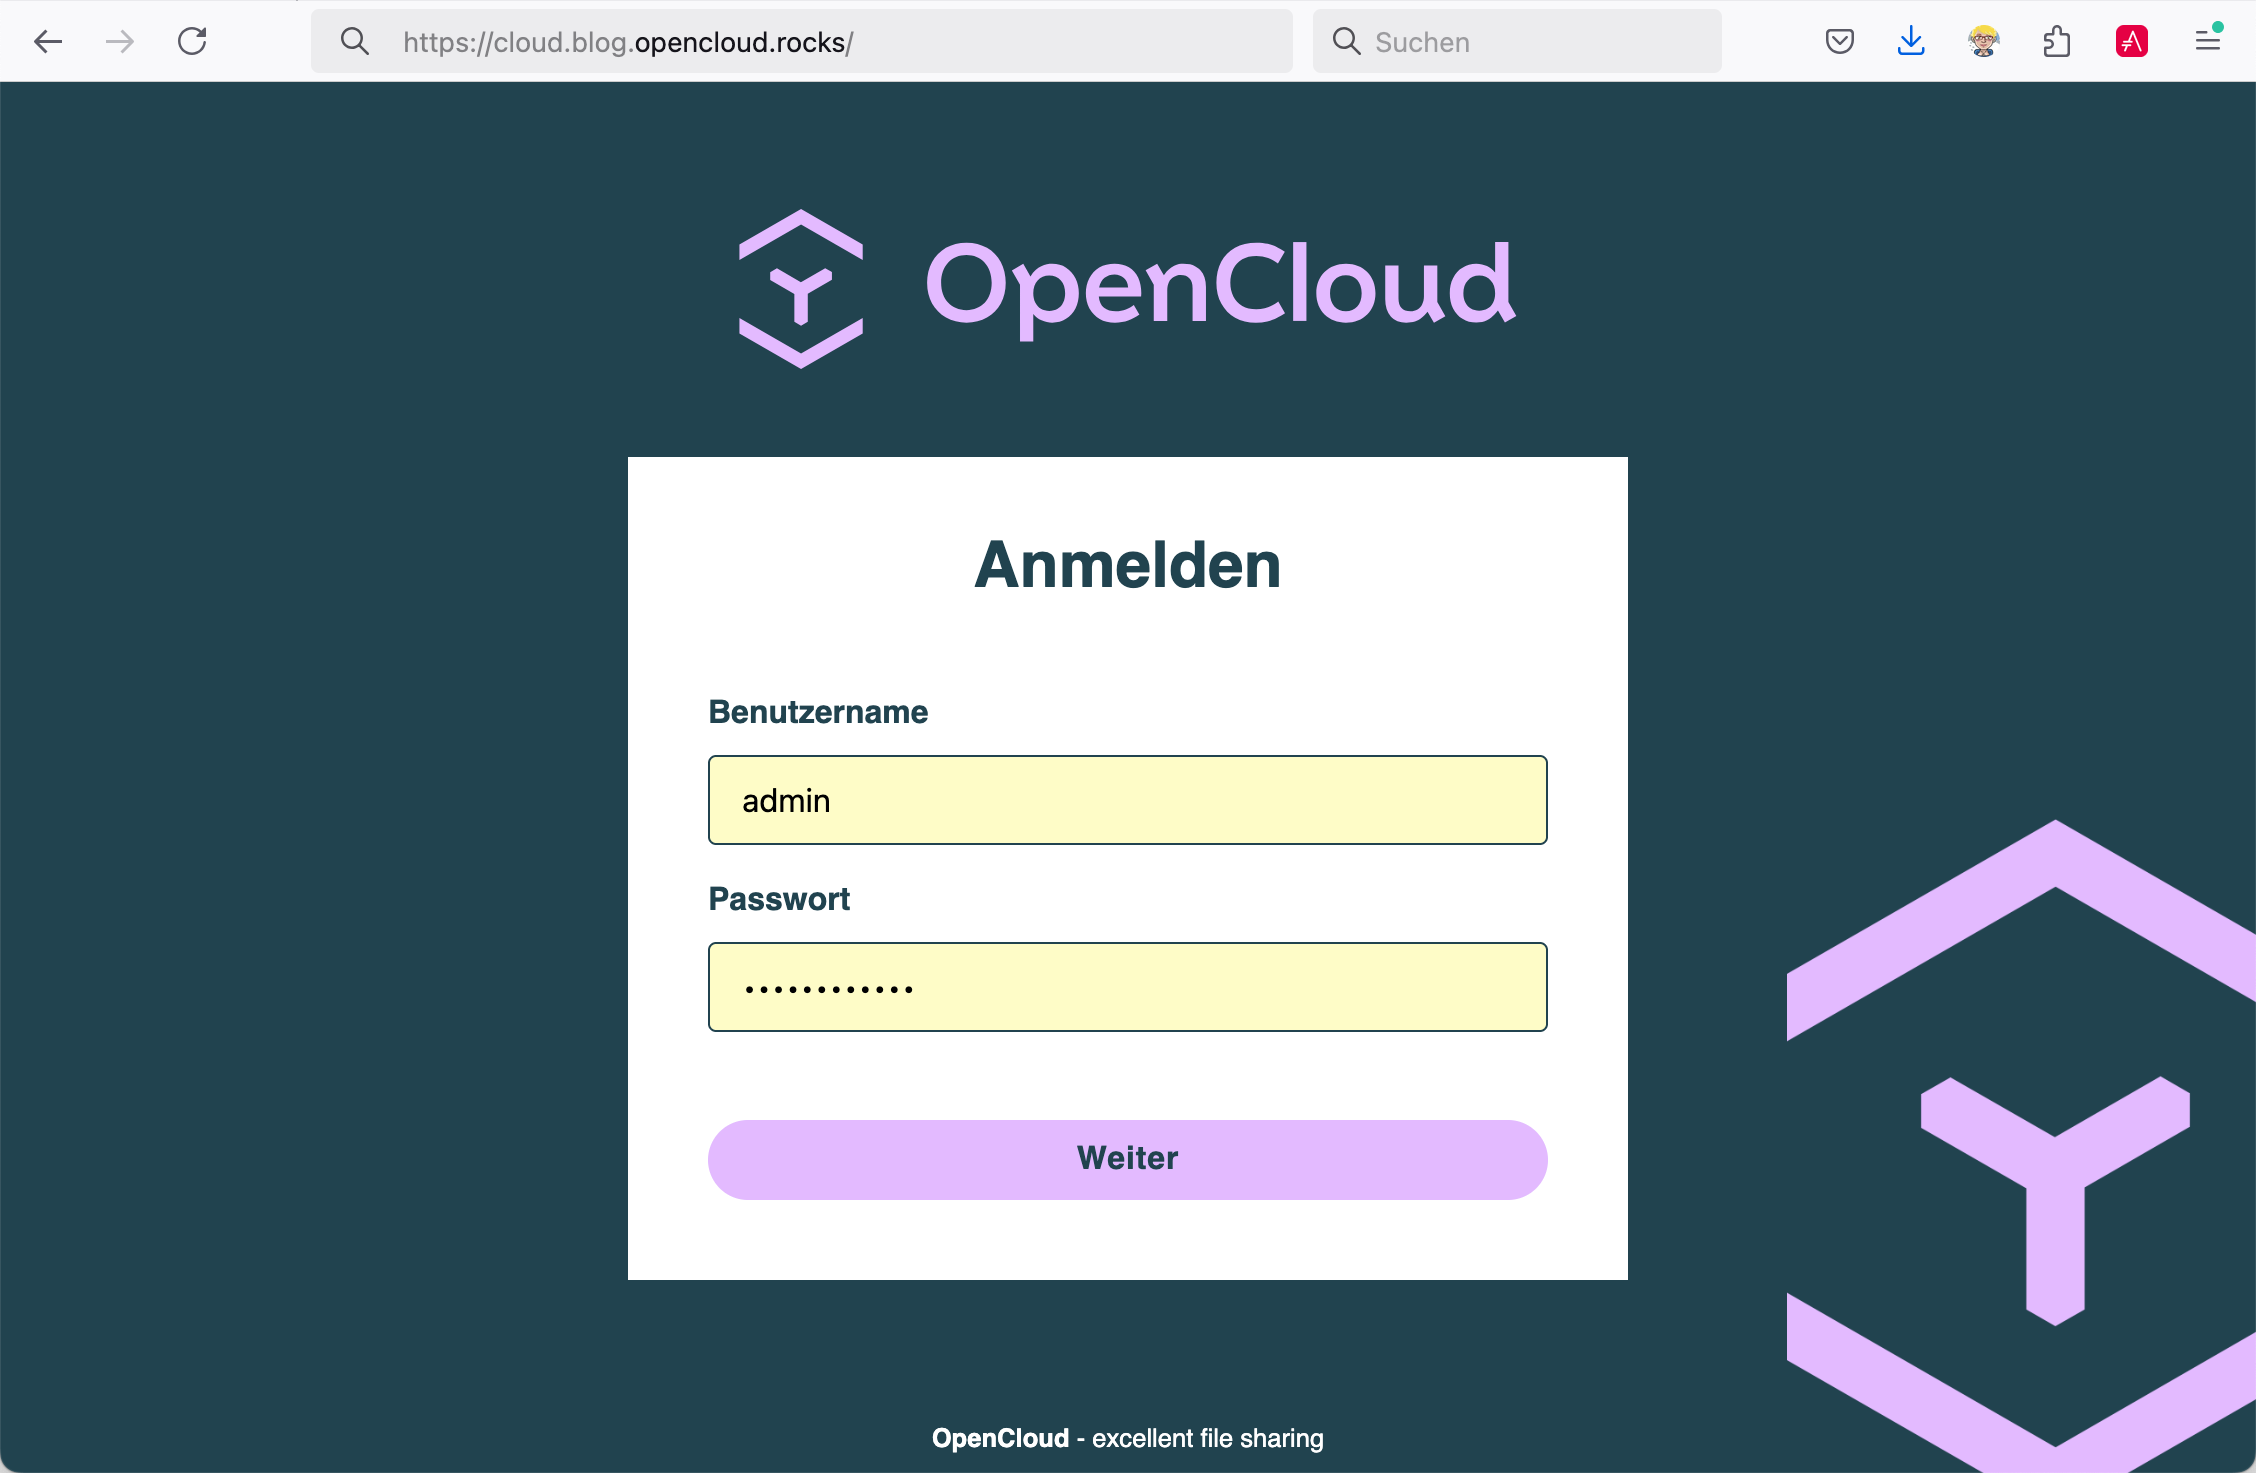Screen dimensions: 2256x1473
Task: Click the red extension icon in toolbar
Action: pyautogui.click(x=2132, y=41)
